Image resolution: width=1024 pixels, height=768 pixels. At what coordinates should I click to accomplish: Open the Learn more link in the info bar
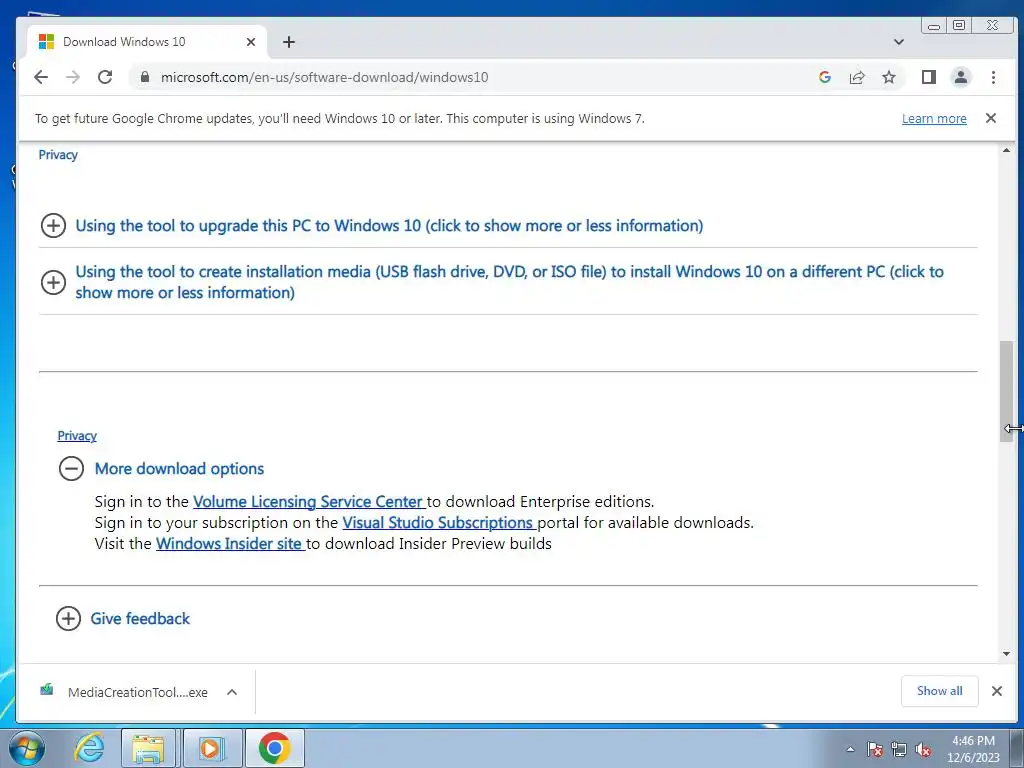tap(934, 119)
